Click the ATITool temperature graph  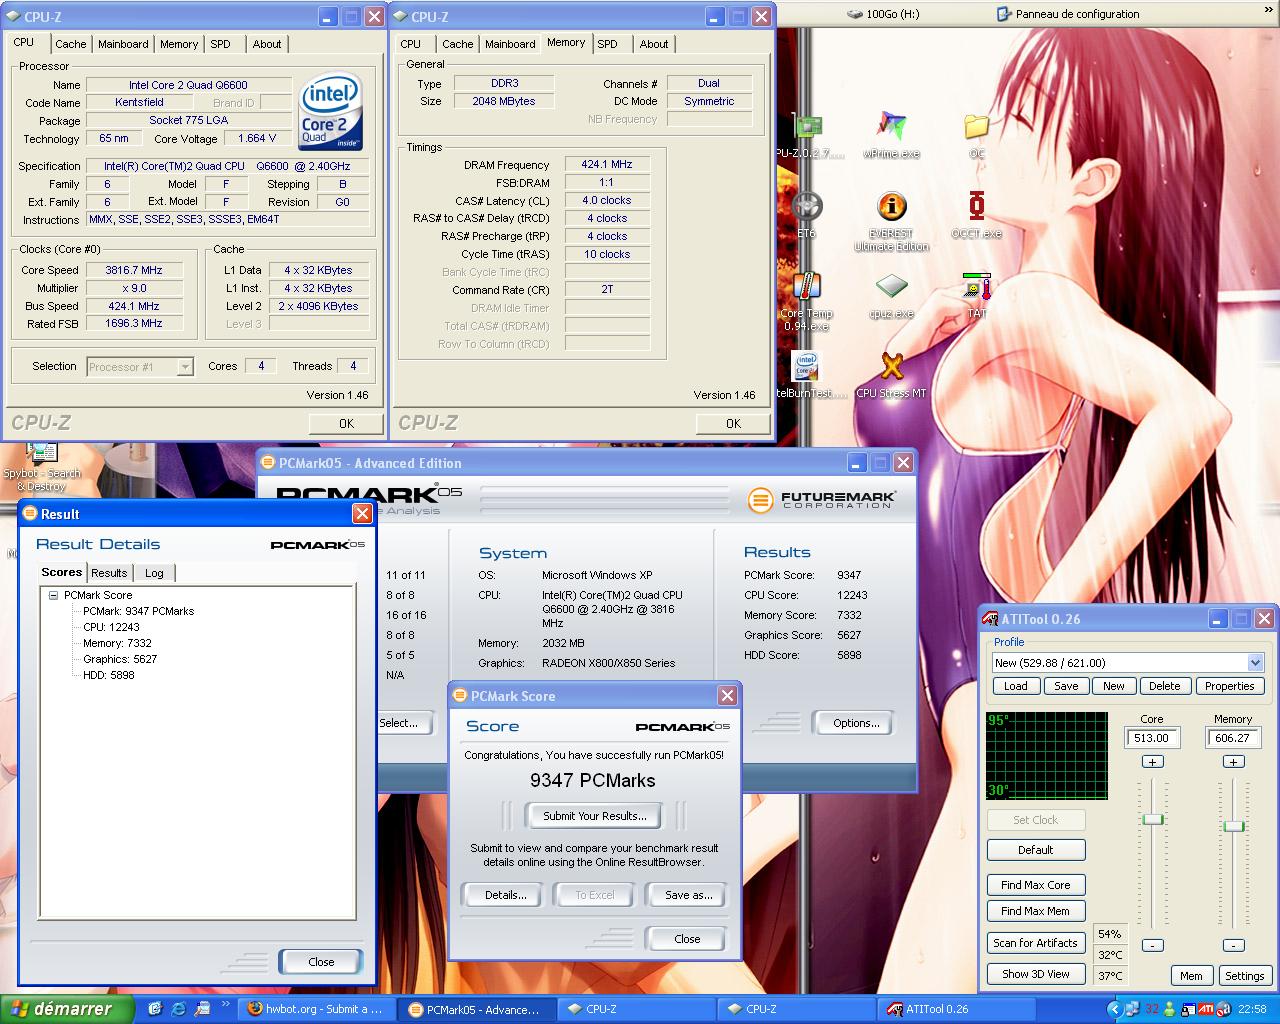point(1047,756)
